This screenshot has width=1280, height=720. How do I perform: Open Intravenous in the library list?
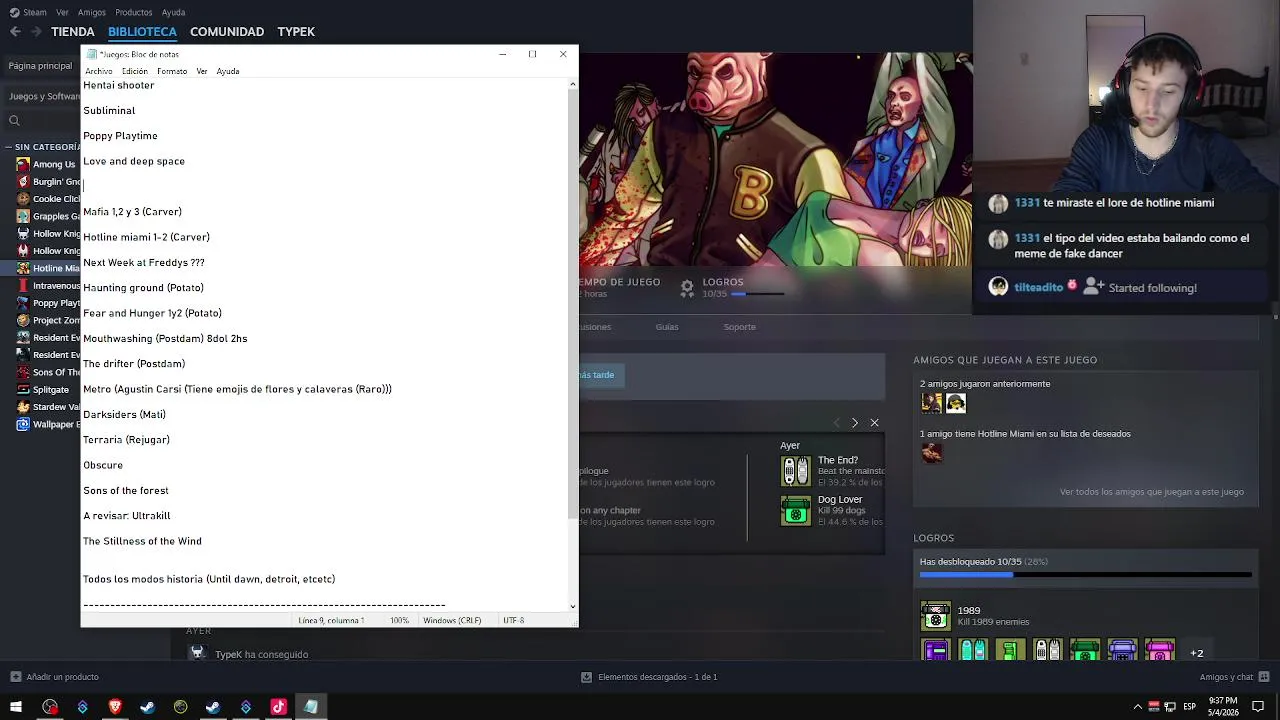48,286
